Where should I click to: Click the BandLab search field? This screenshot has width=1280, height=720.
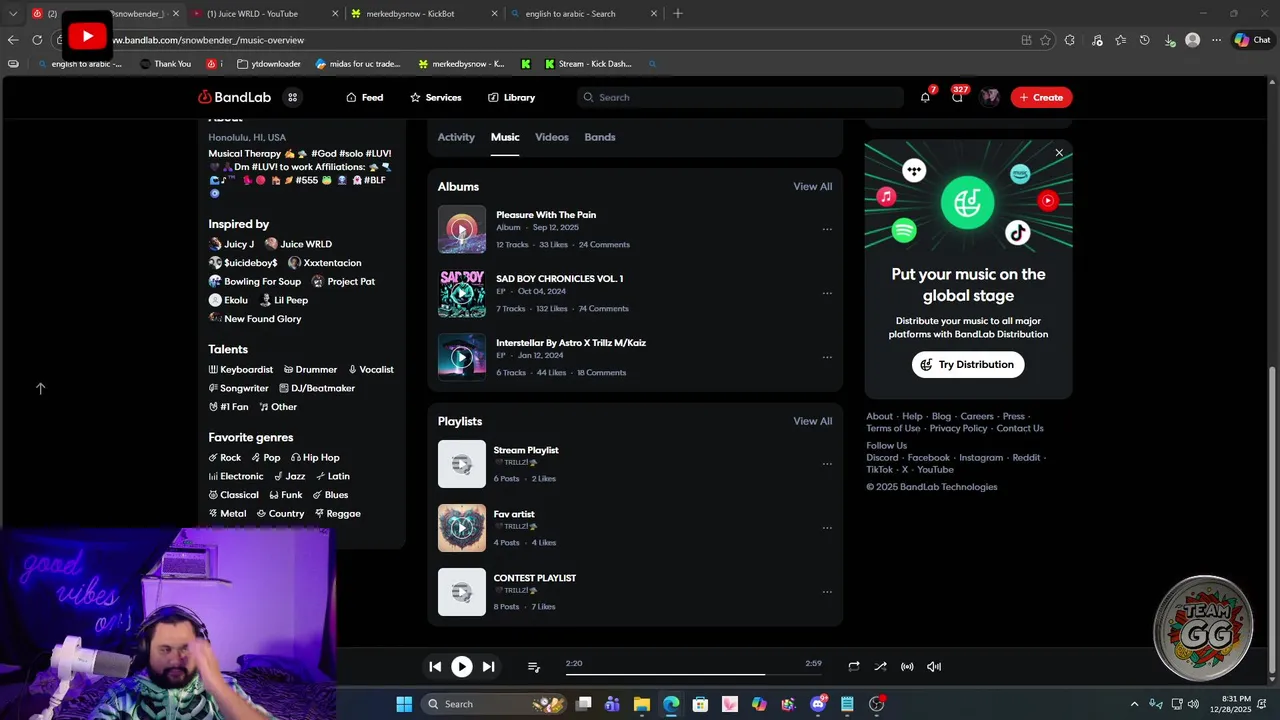(x=740, y=97)
